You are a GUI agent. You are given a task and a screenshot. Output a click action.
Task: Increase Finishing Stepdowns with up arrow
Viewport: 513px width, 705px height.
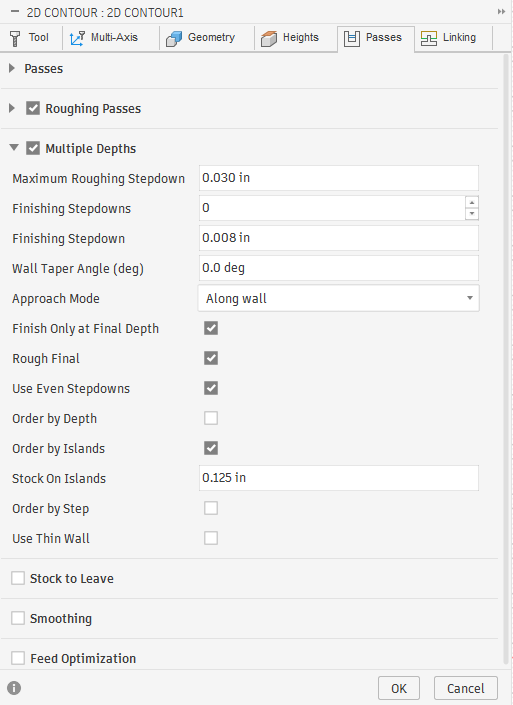tap(472, 202)
